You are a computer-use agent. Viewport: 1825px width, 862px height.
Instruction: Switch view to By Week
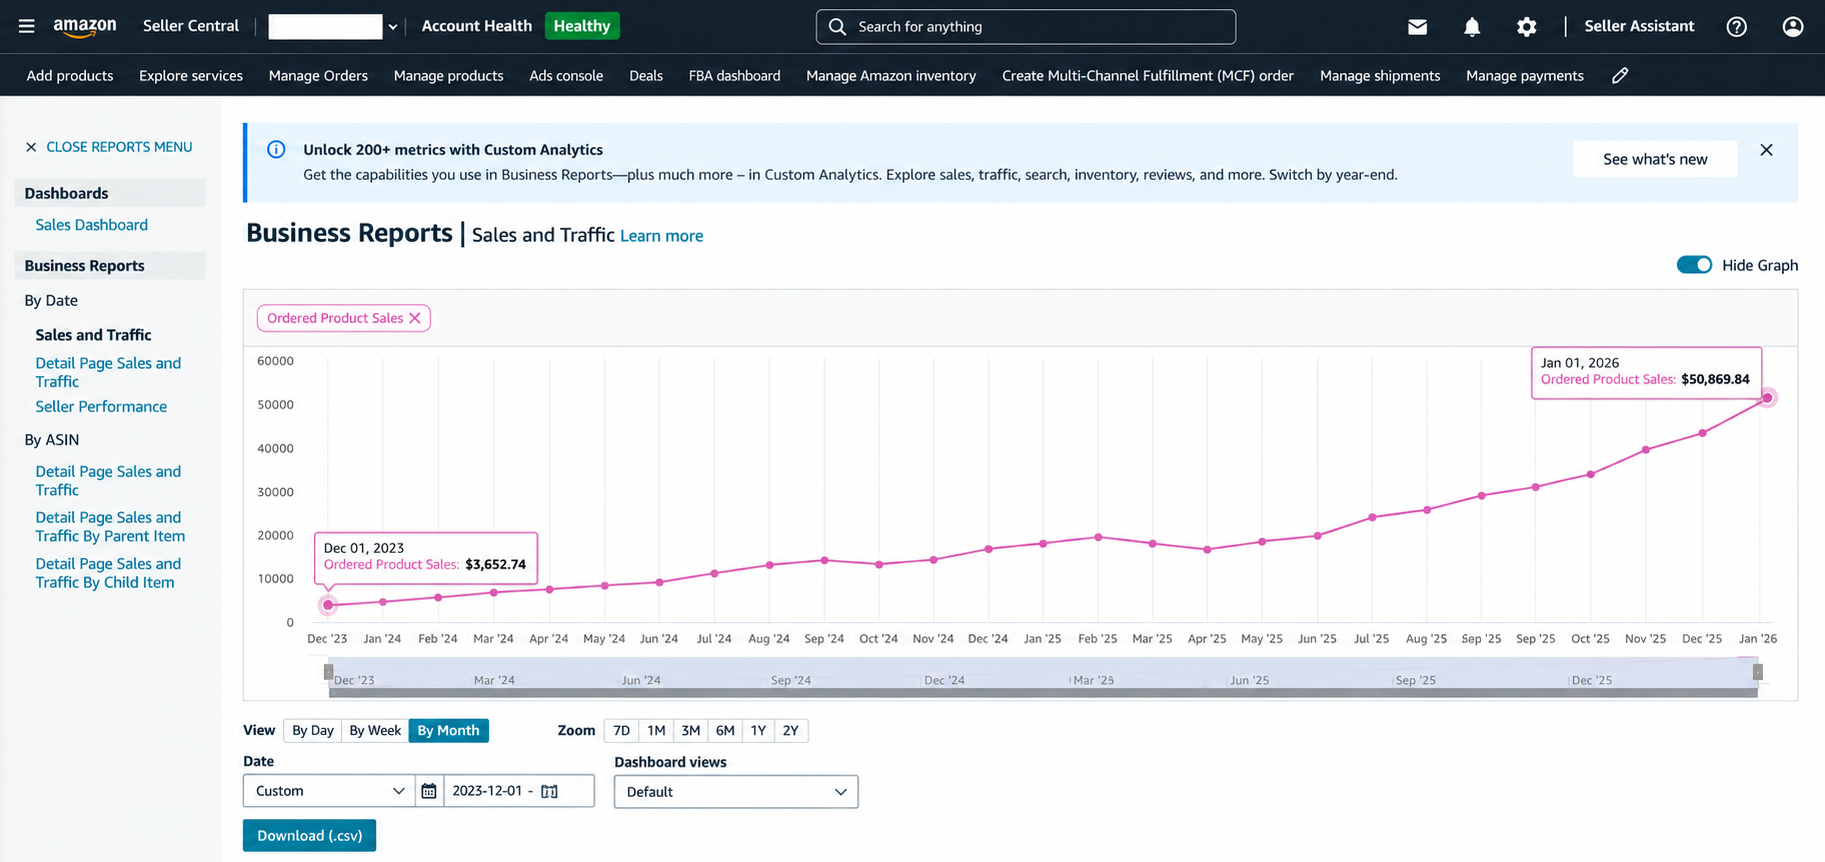click(x=375, y=731)
